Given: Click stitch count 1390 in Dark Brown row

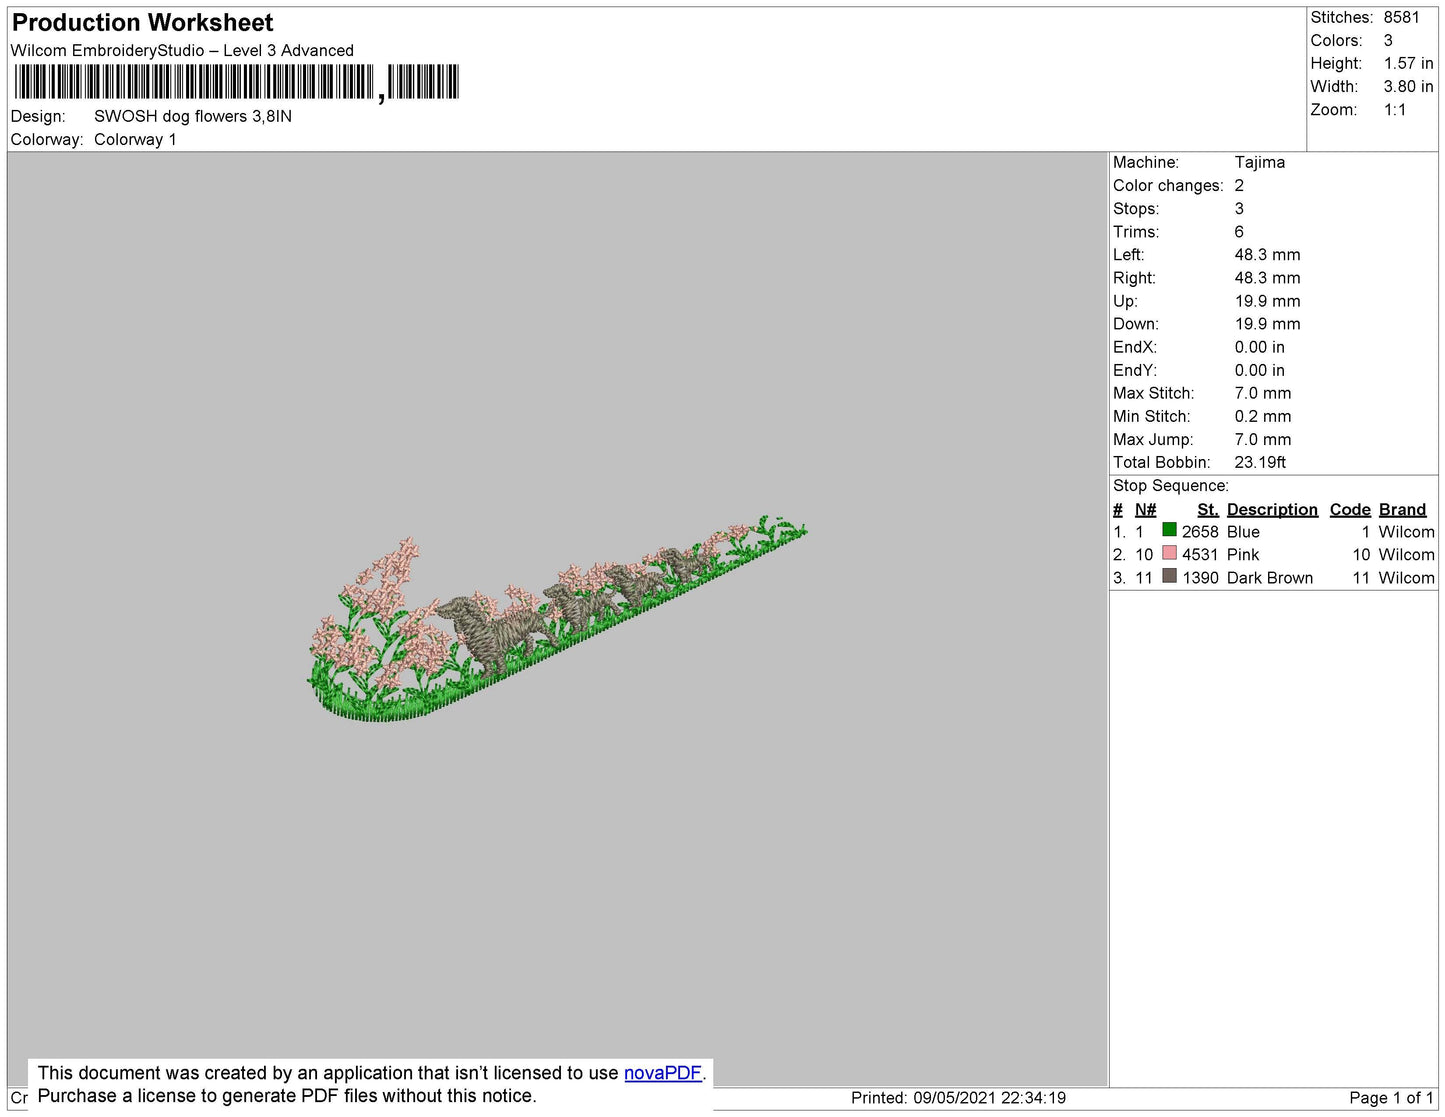Looking at the screenshot, I should (1200, 578).
